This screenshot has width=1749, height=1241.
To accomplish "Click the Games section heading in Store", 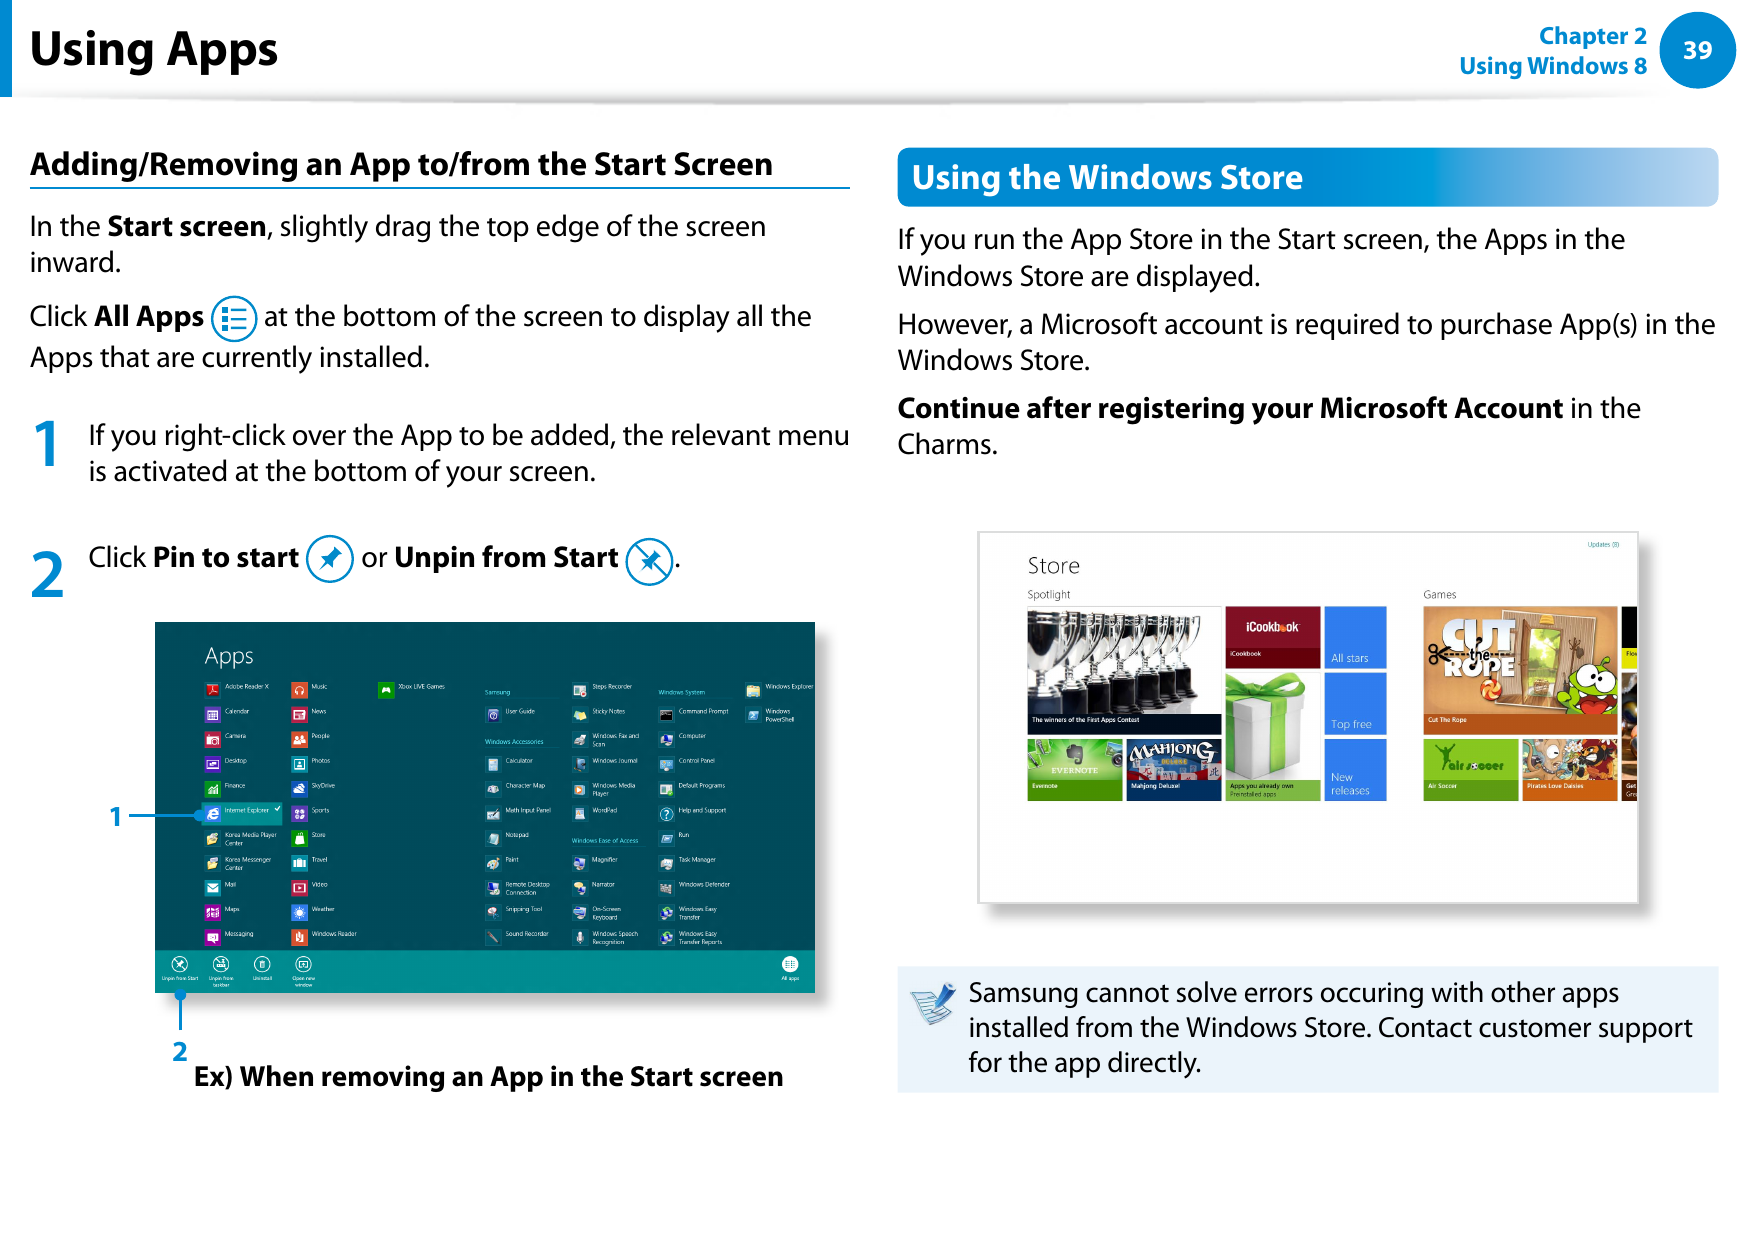I will pyautogui.click(x=1440, y=595).
